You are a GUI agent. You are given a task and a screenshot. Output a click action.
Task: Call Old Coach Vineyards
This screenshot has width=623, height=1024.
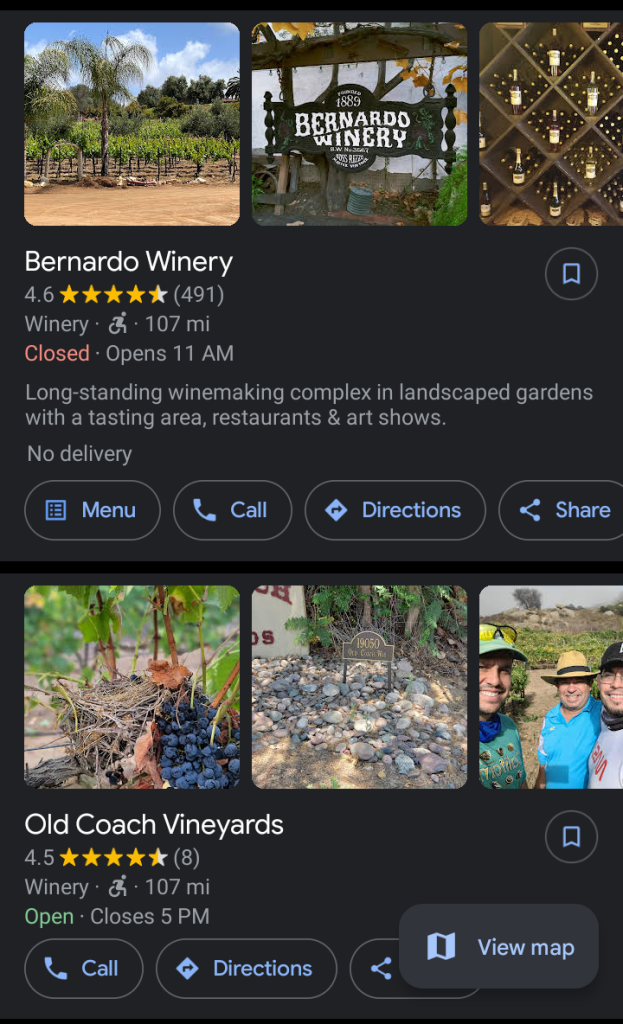point(84,968)
